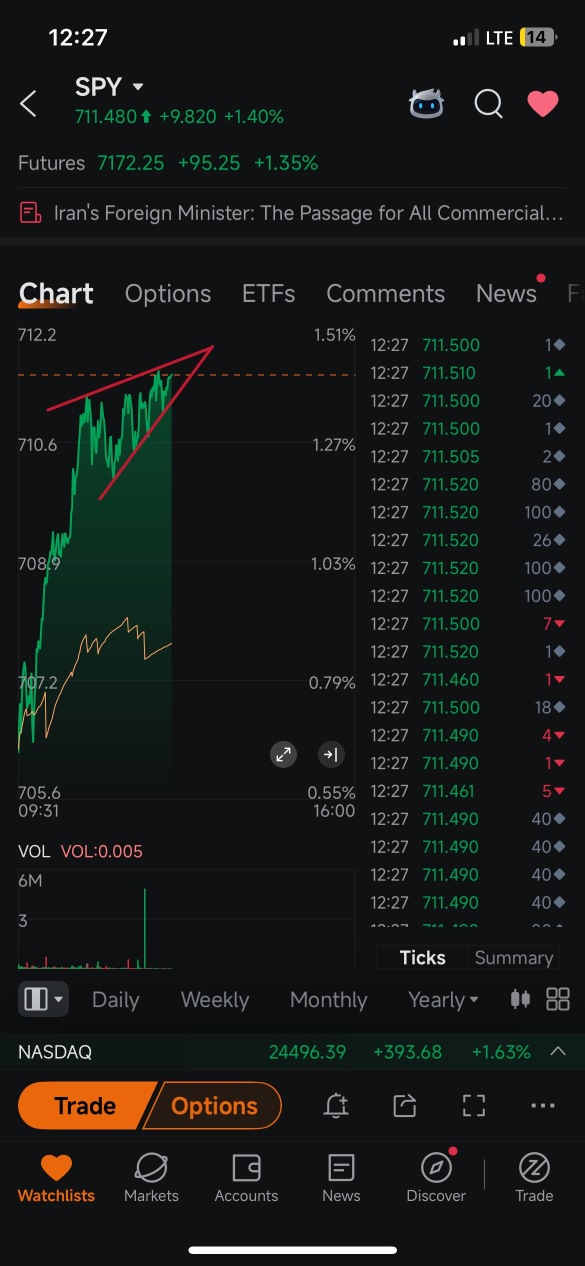Collapse tick panel with arrow-bar icon

pos(331,755)
